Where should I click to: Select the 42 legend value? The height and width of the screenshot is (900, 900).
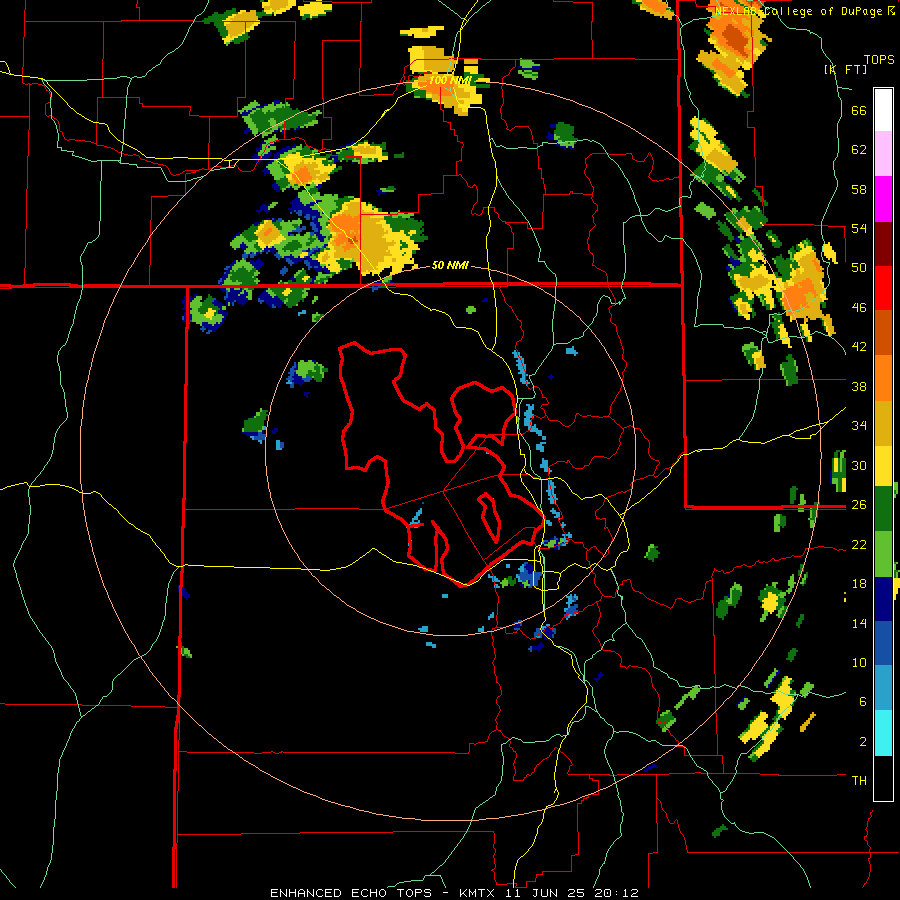pos(859,347)
